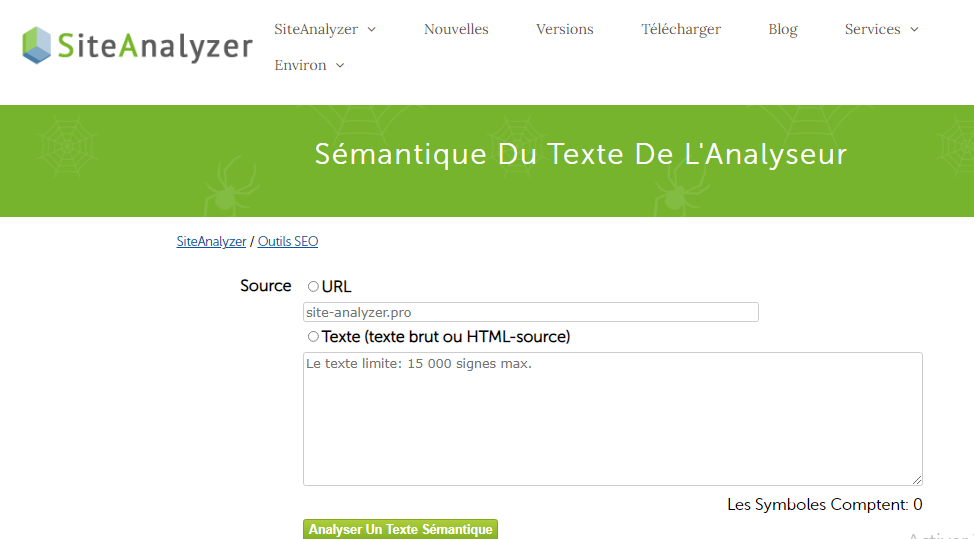The width and height of the screenshot is (974, 539).
Task: Go to Nouvelles page
Action: (x=456, y=29)
